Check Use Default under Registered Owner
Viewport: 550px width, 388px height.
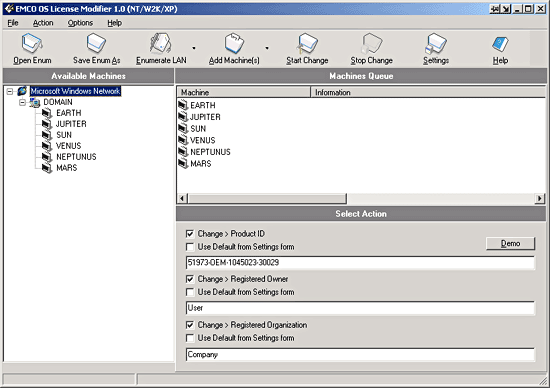[190, 292]
